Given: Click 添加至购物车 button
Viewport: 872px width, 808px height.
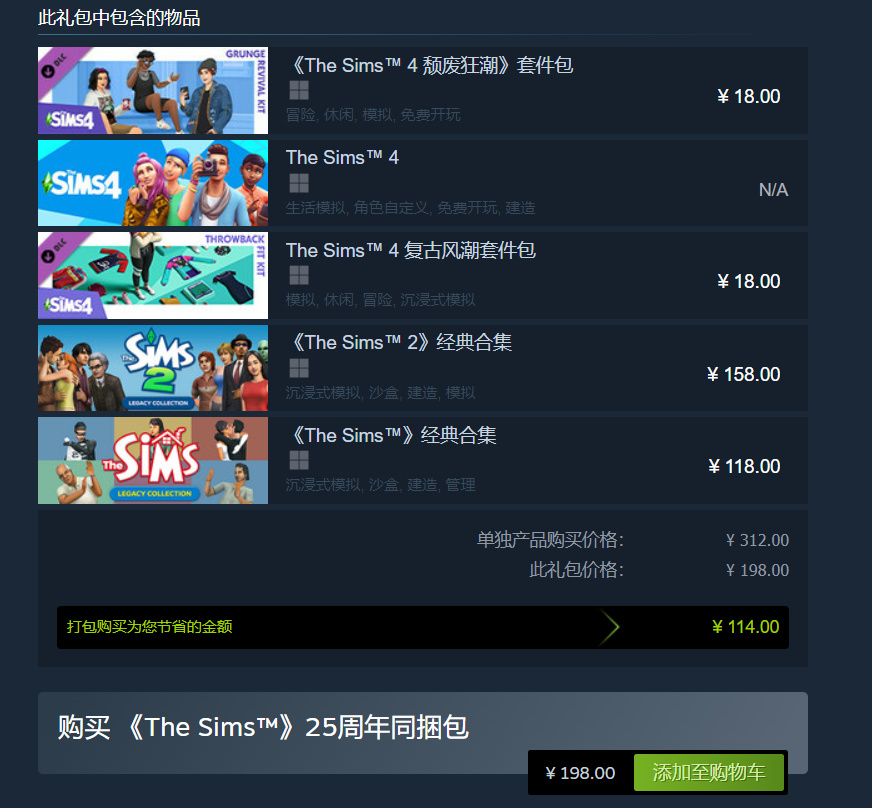Looking at the screenshot, I should [708, 772].
